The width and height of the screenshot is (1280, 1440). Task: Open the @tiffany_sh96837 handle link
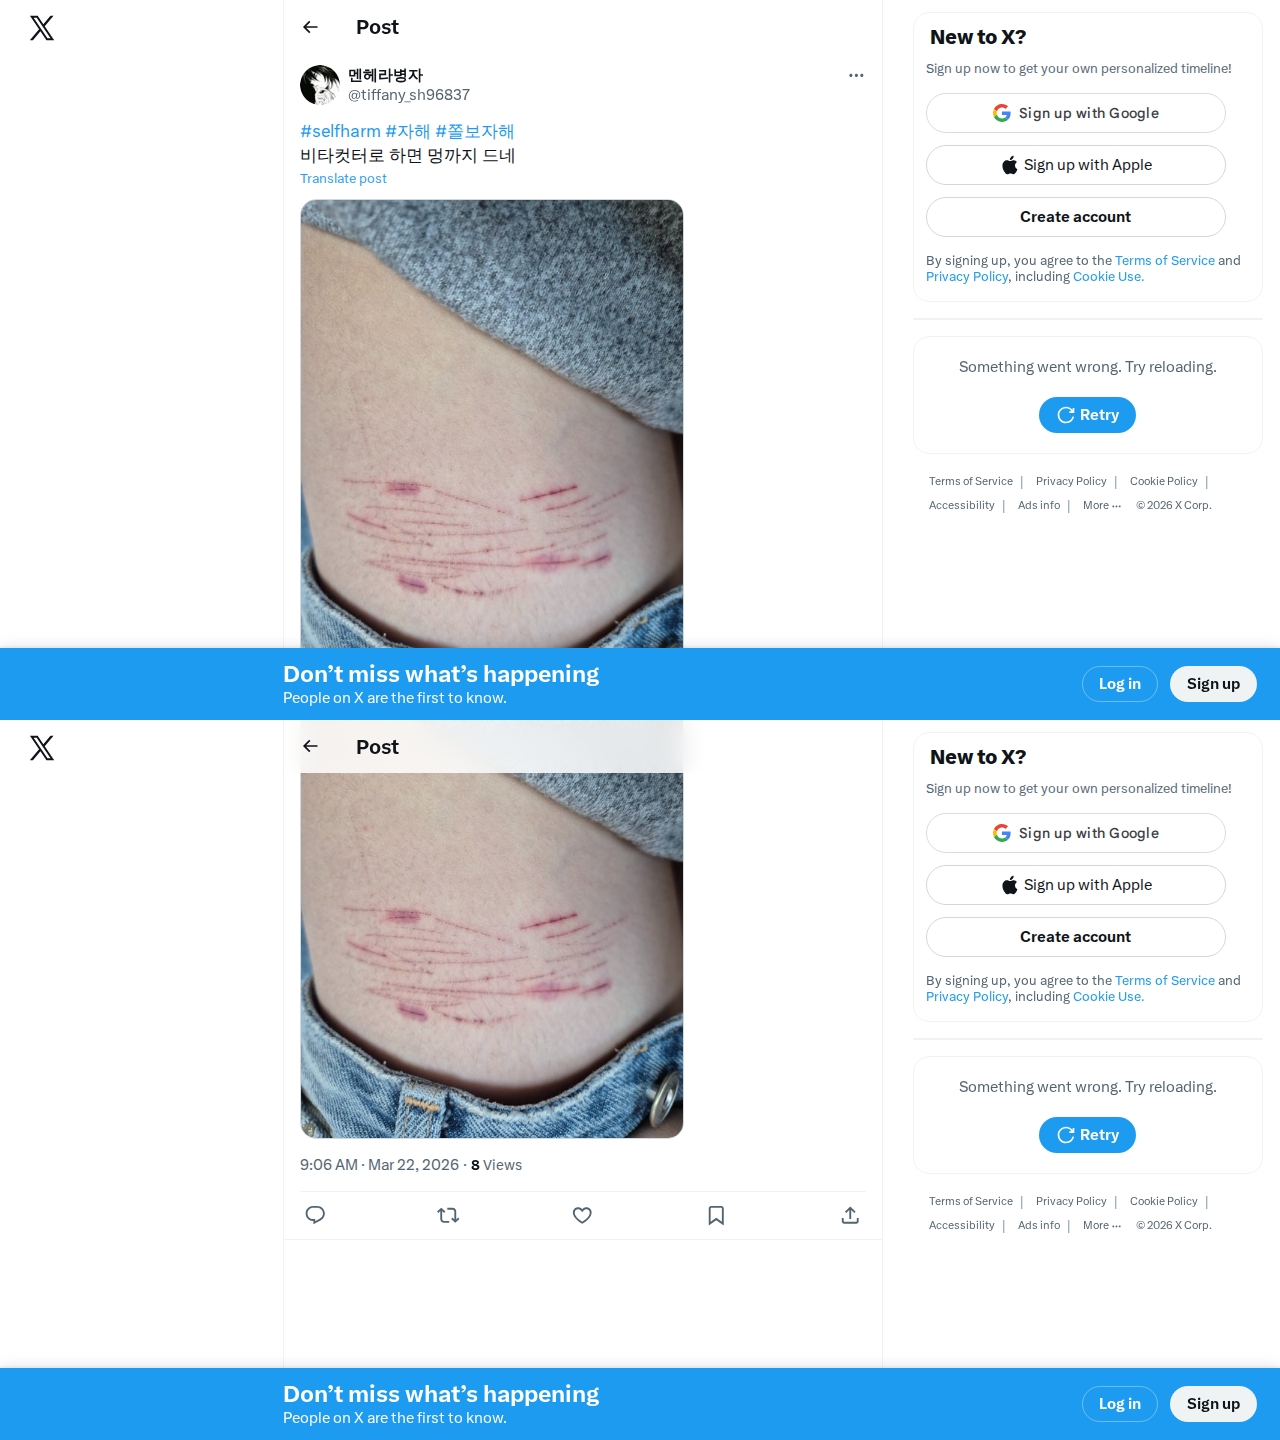click(x=409, y=95)
